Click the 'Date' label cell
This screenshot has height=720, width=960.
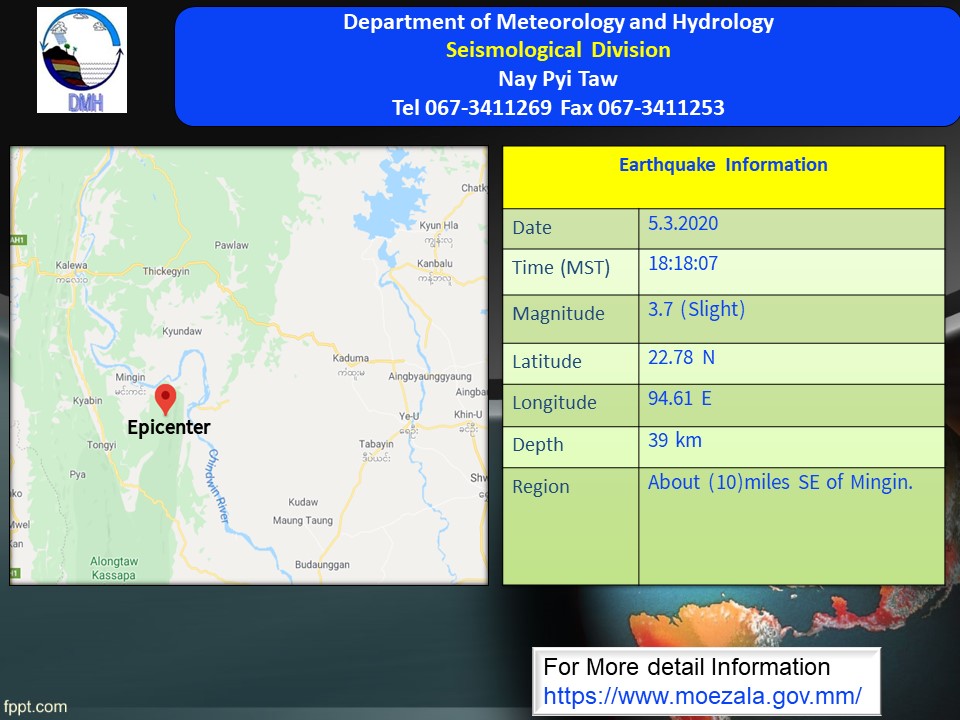coord(571,228)
